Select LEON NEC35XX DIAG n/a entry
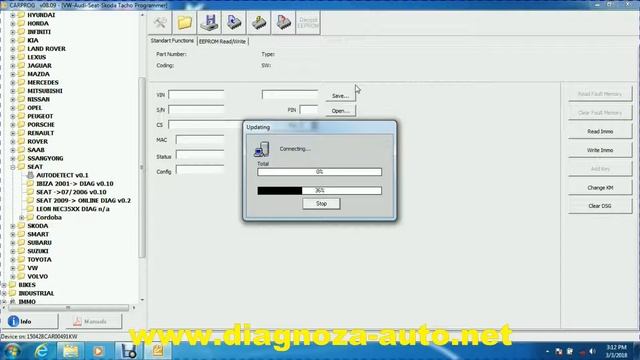Image resolution: width=640 pixels, height=360 pixels. (x=73, y=209)
